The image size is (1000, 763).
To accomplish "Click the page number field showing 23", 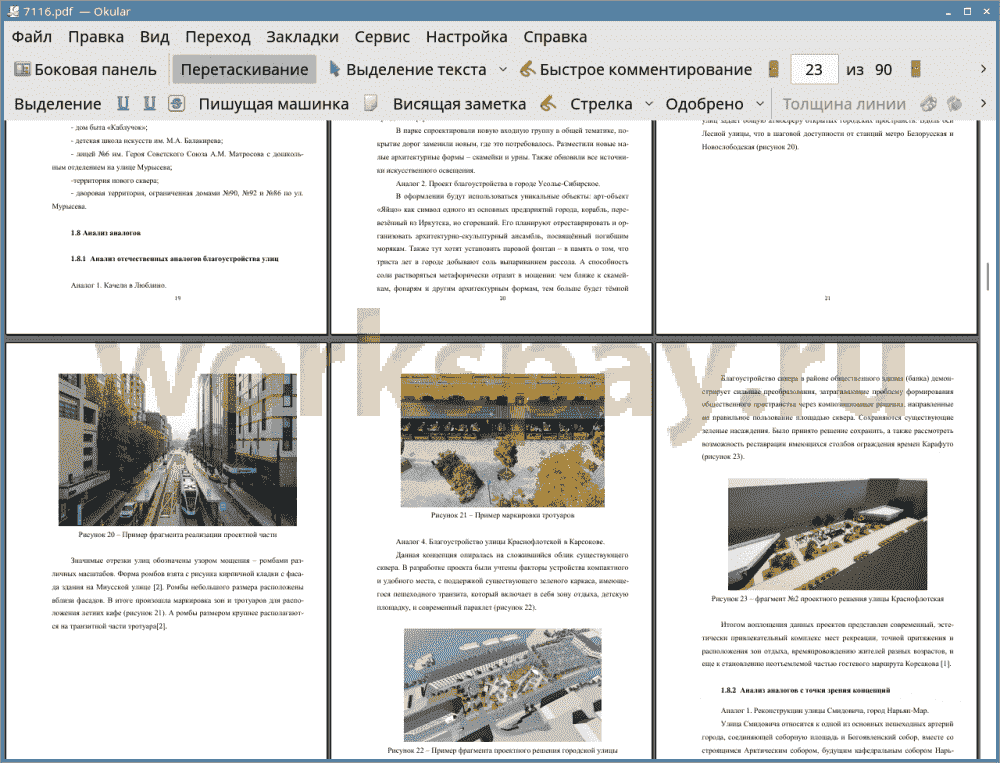I will tap(814, 70).
